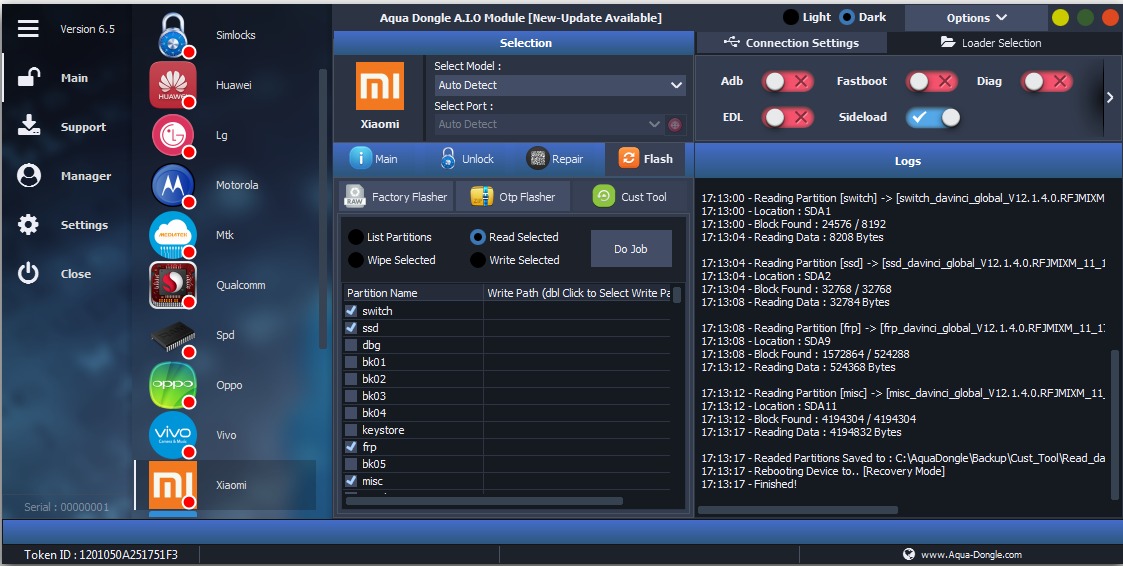Click the Settings gear icon

(x=29, y=224)
